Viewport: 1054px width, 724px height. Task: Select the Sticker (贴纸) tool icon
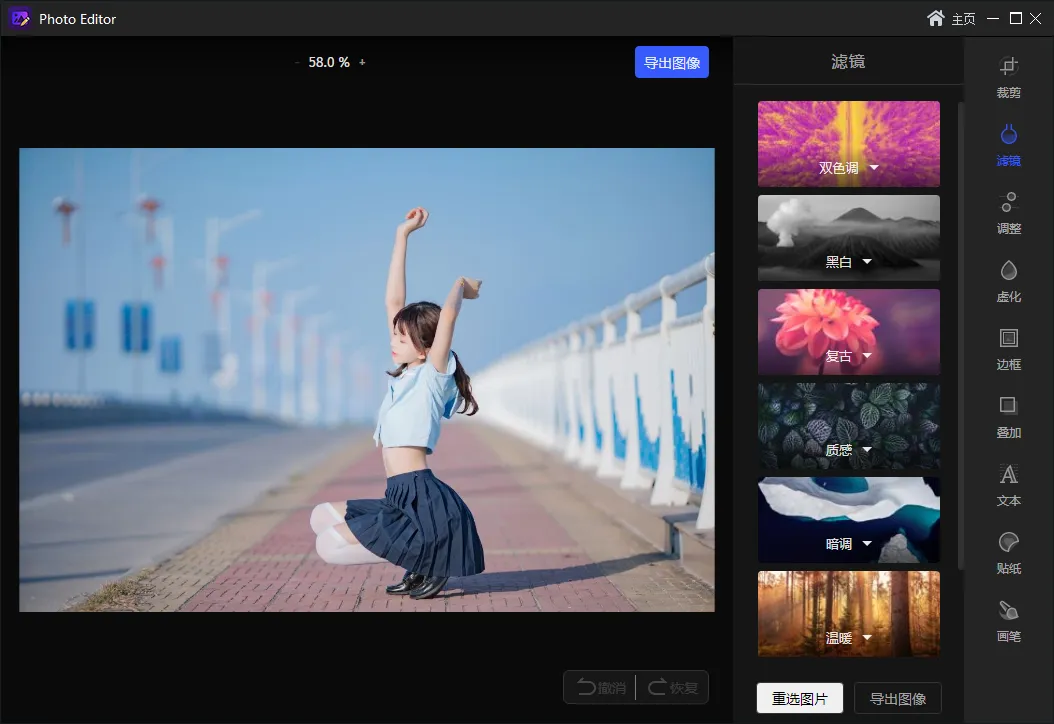click(1009, 543)
